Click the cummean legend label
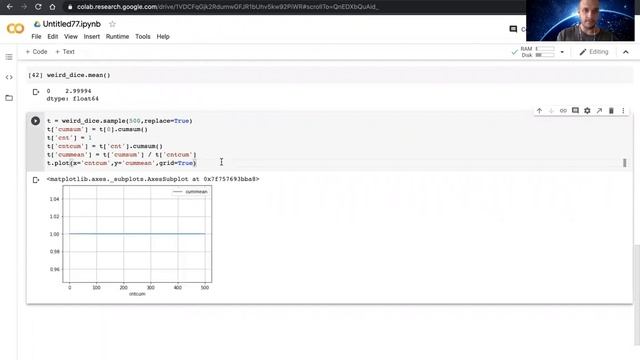The image size is (640, 360). pyautogui.click(x=196, y=192)
